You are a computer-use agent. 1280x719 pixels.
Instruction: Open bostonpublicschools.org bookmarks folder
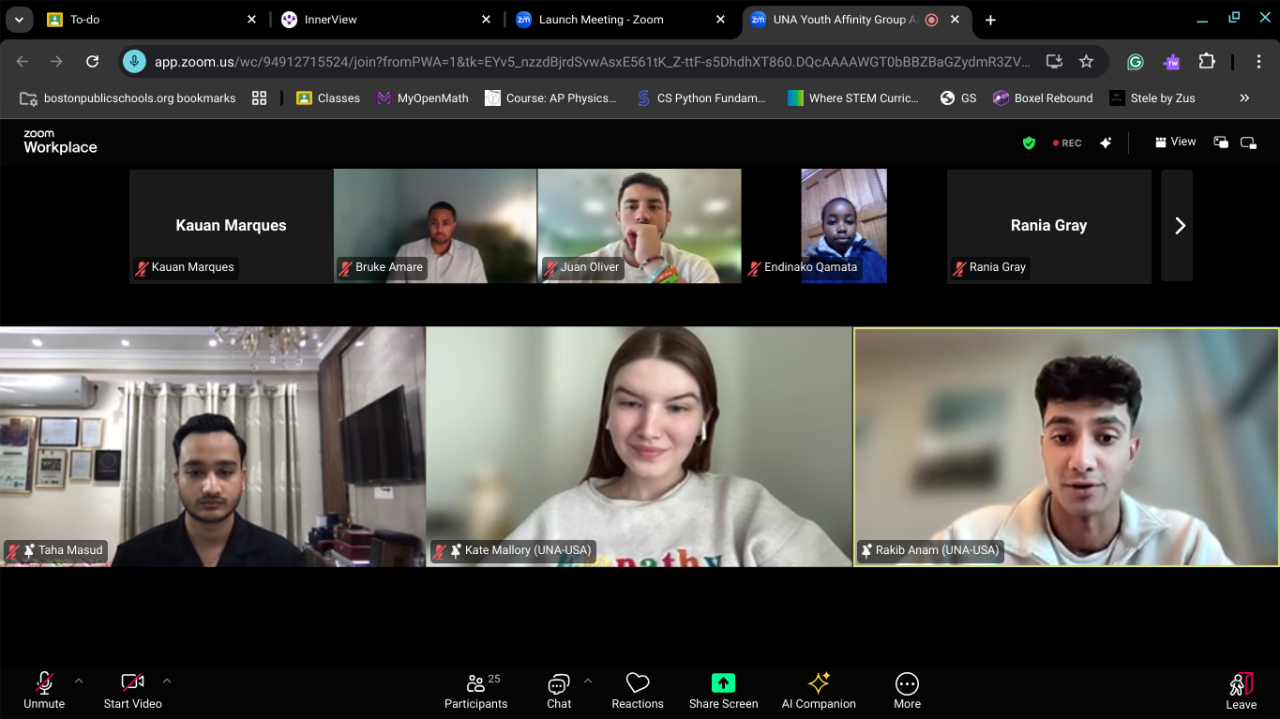[x=127, y=98]
